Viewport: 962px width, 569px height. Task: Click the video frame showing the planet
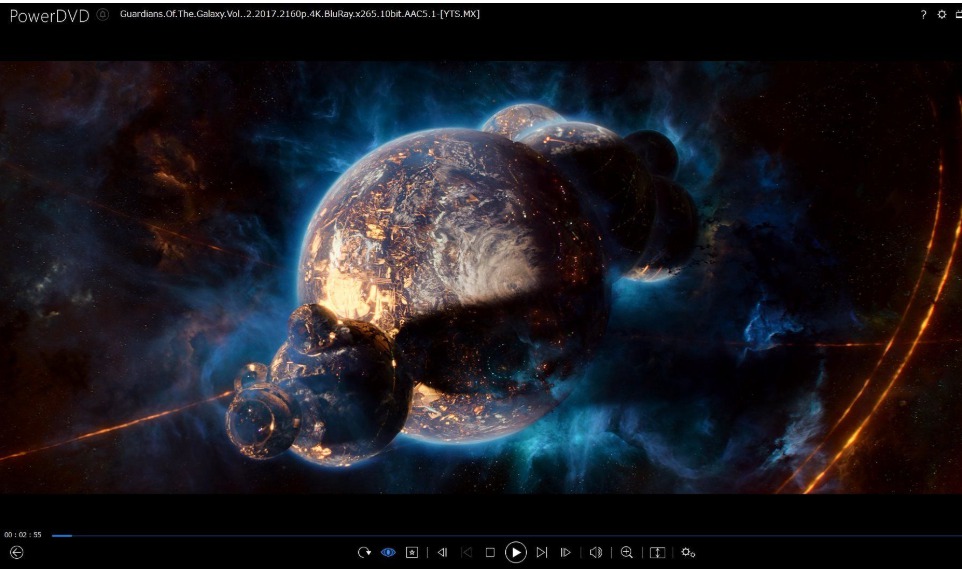(481, 277)
